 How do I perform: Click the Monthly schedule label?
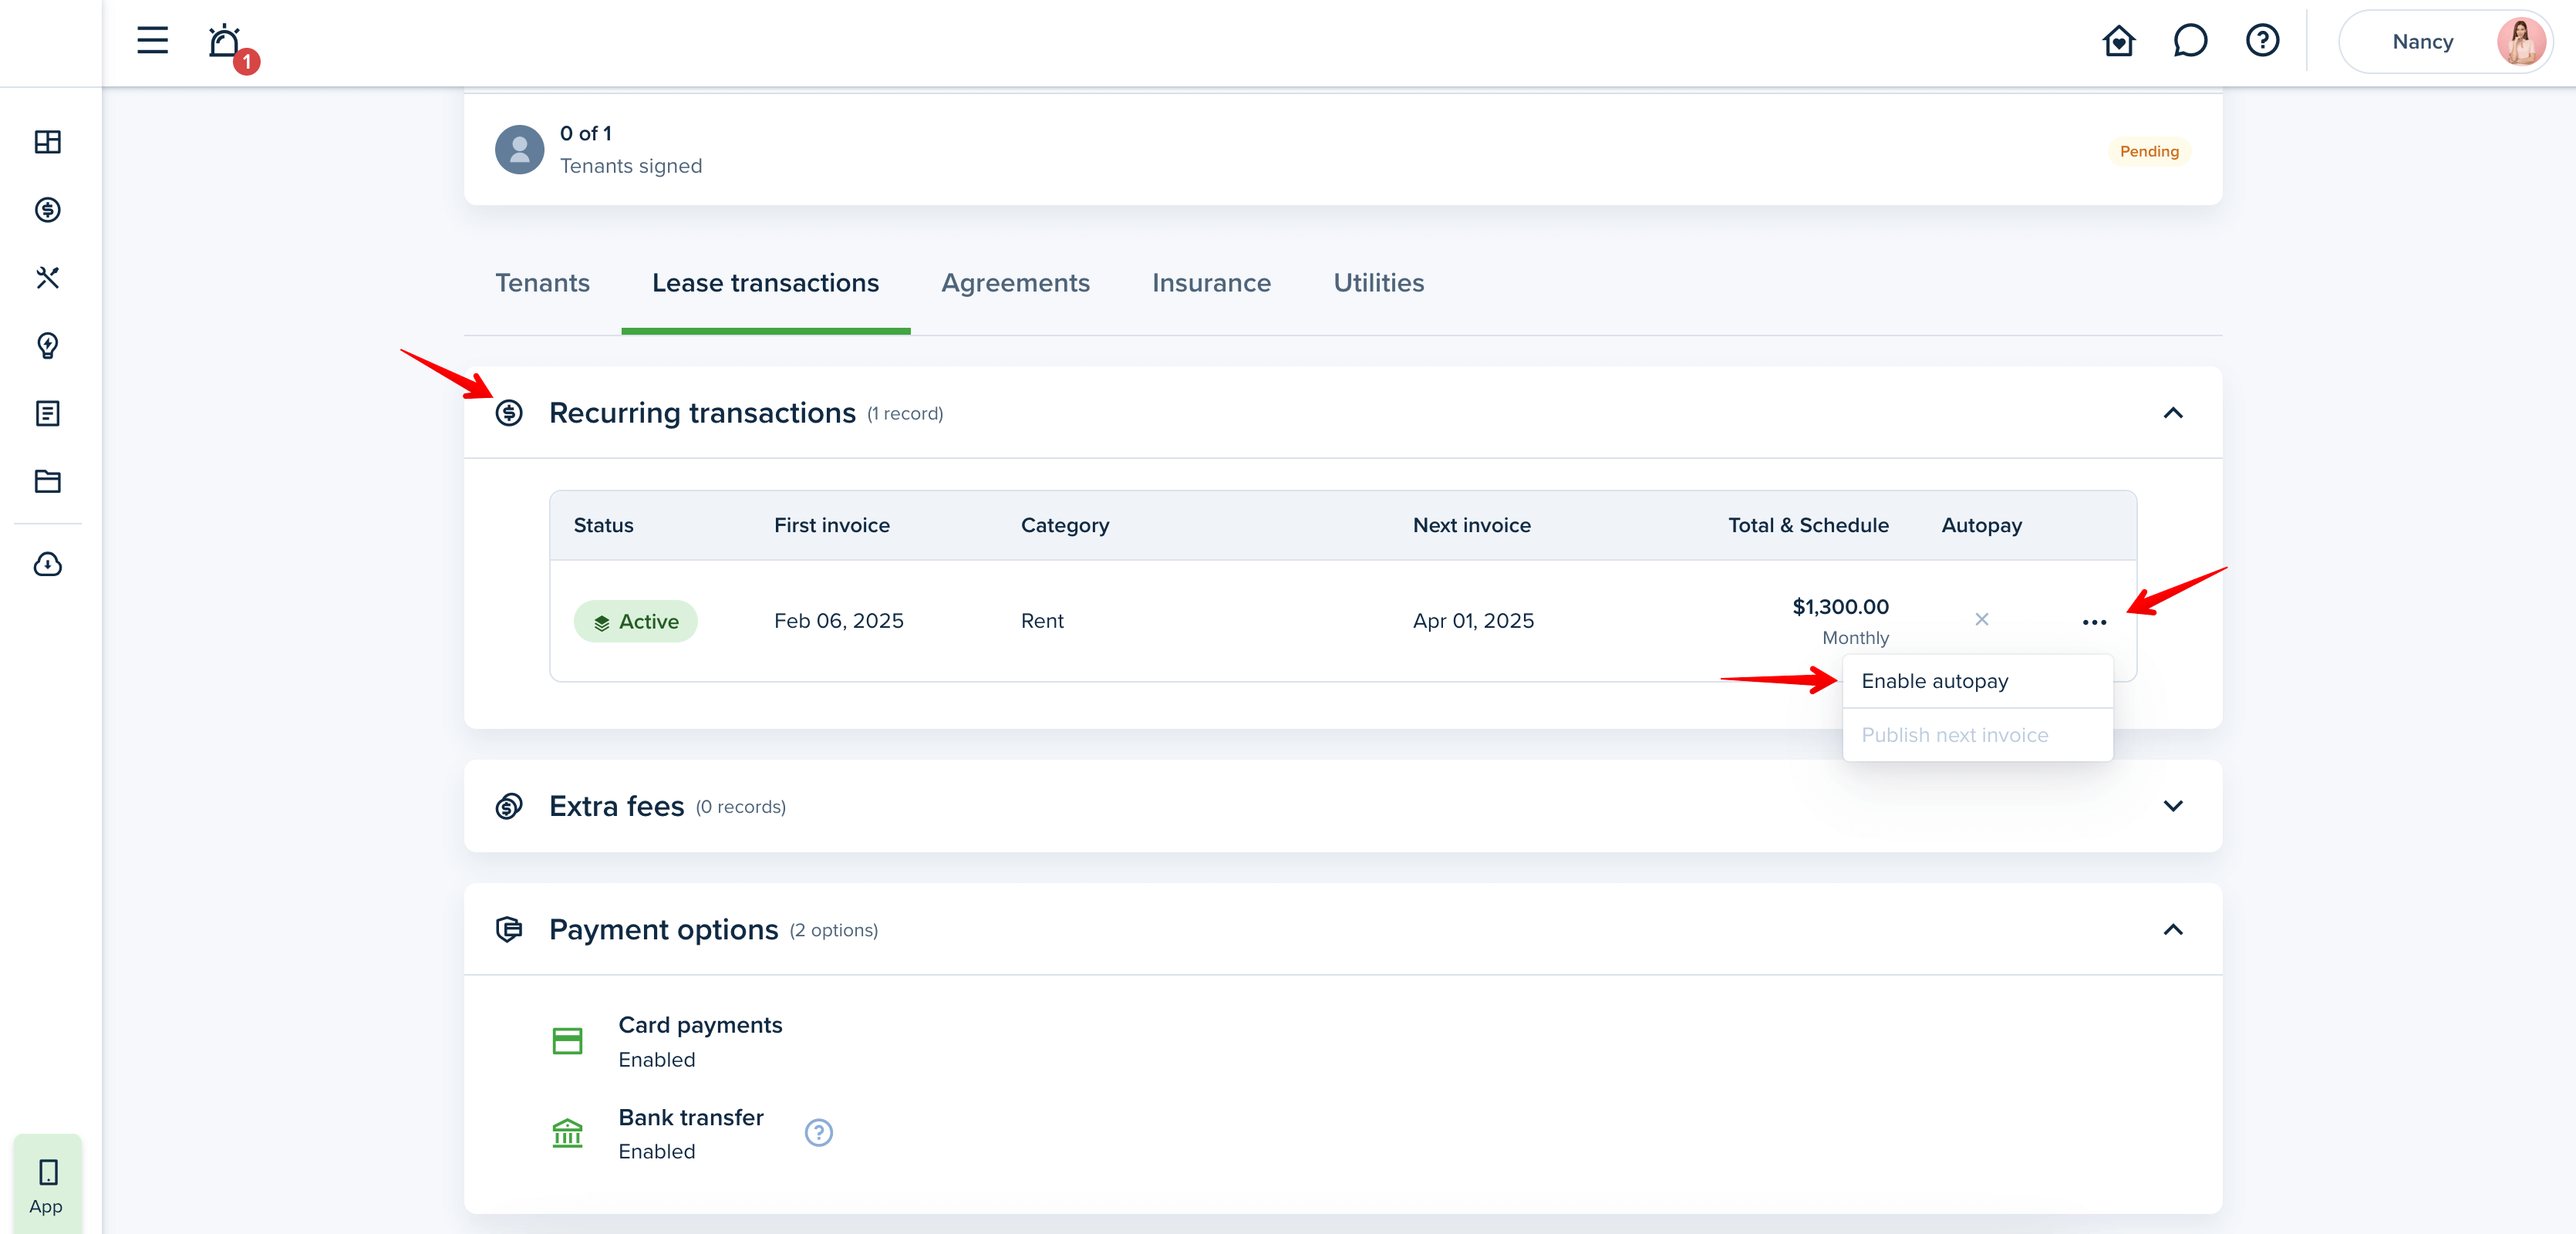1855,638
